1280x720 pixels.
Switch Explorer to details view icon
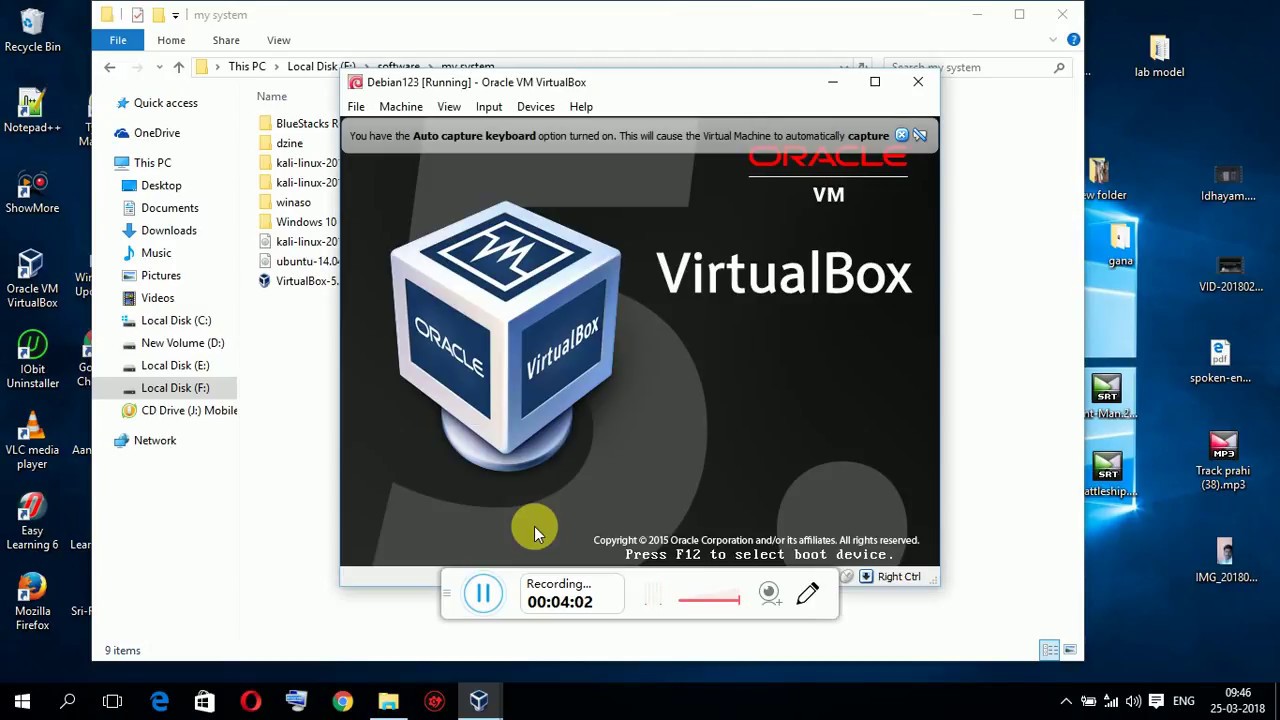click(x=1049, y=650)
